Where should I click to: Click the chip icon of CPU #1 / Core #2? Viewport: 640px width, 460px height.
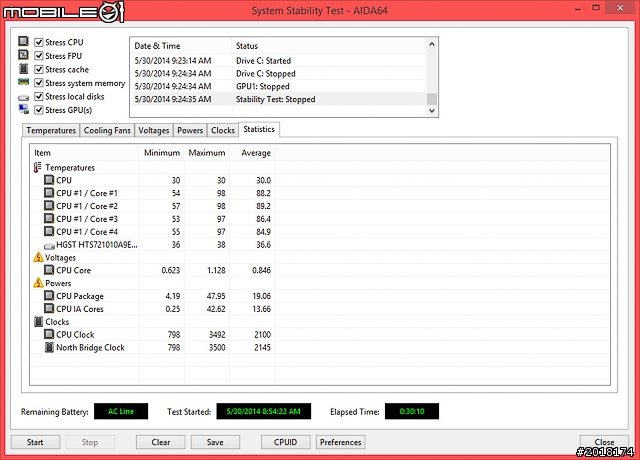pos(49,206)
